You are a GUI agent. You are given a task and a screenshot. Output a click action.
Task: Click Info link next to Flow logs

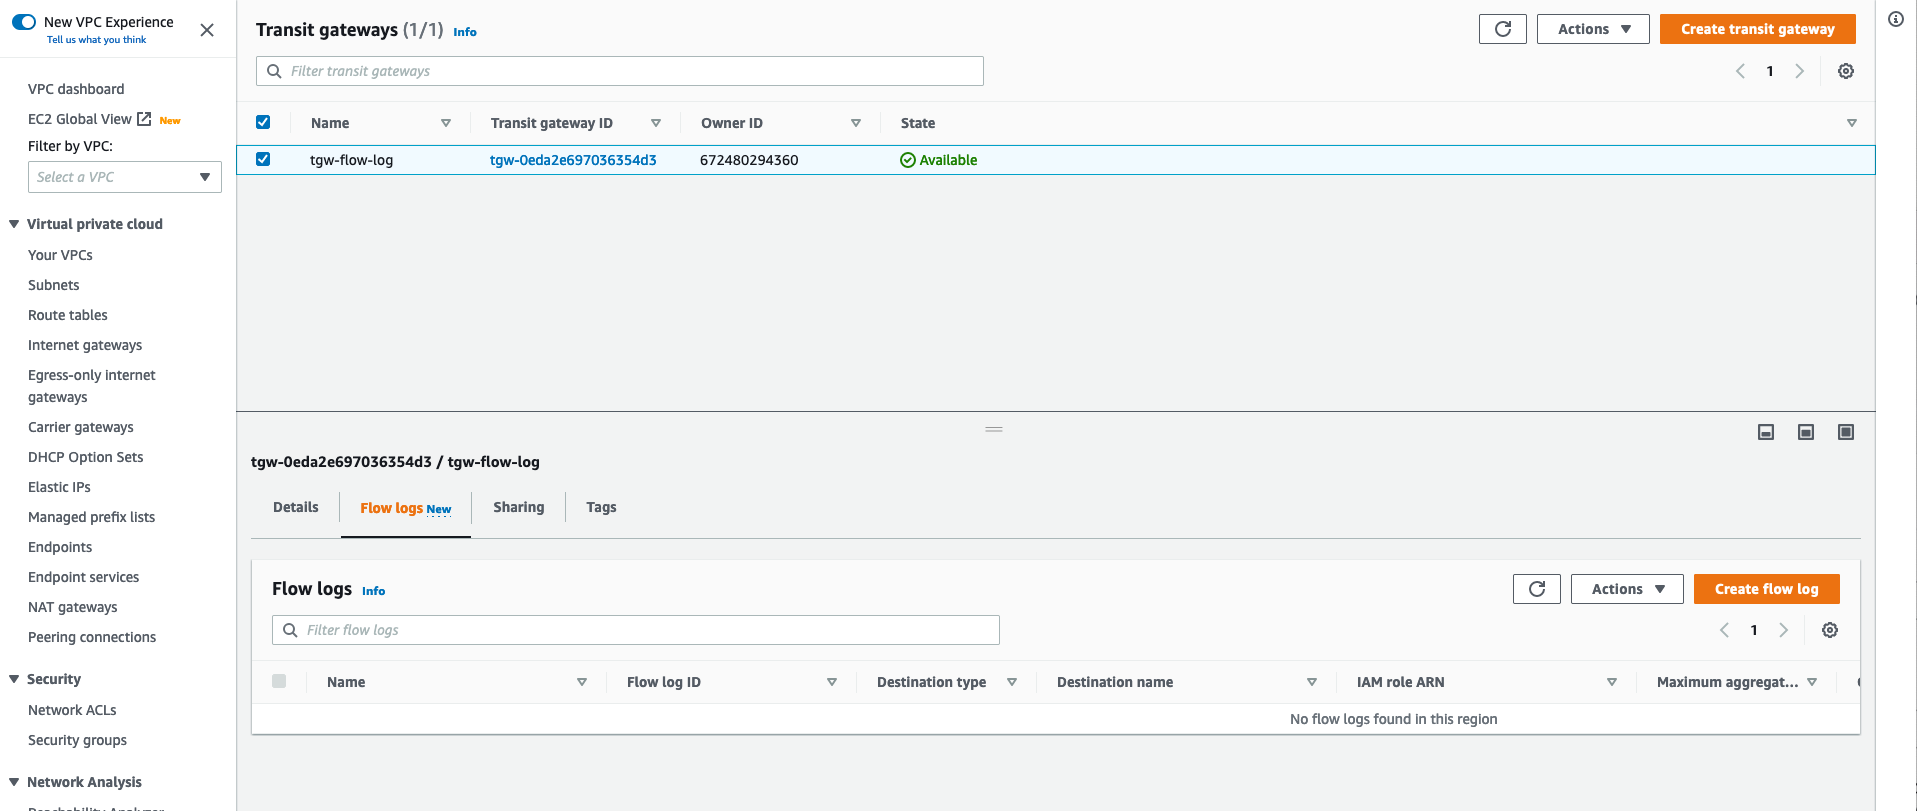pos(373,591)
